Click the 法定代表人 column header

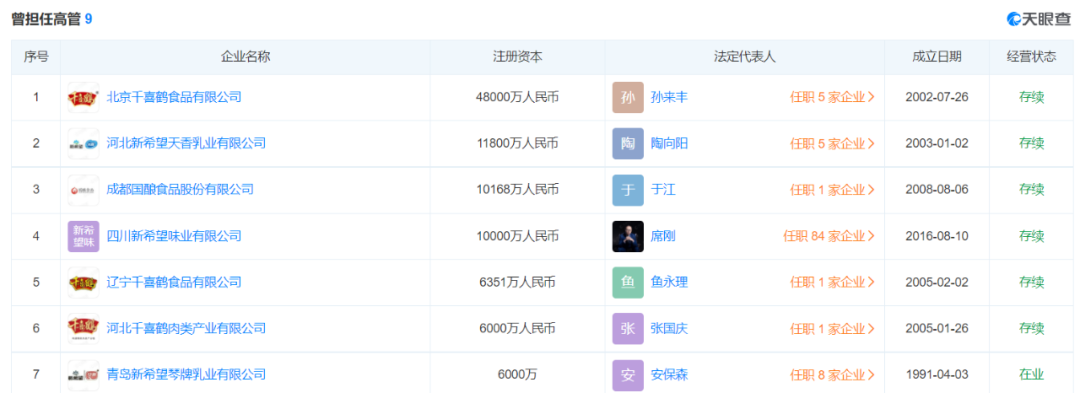point(745,57)
